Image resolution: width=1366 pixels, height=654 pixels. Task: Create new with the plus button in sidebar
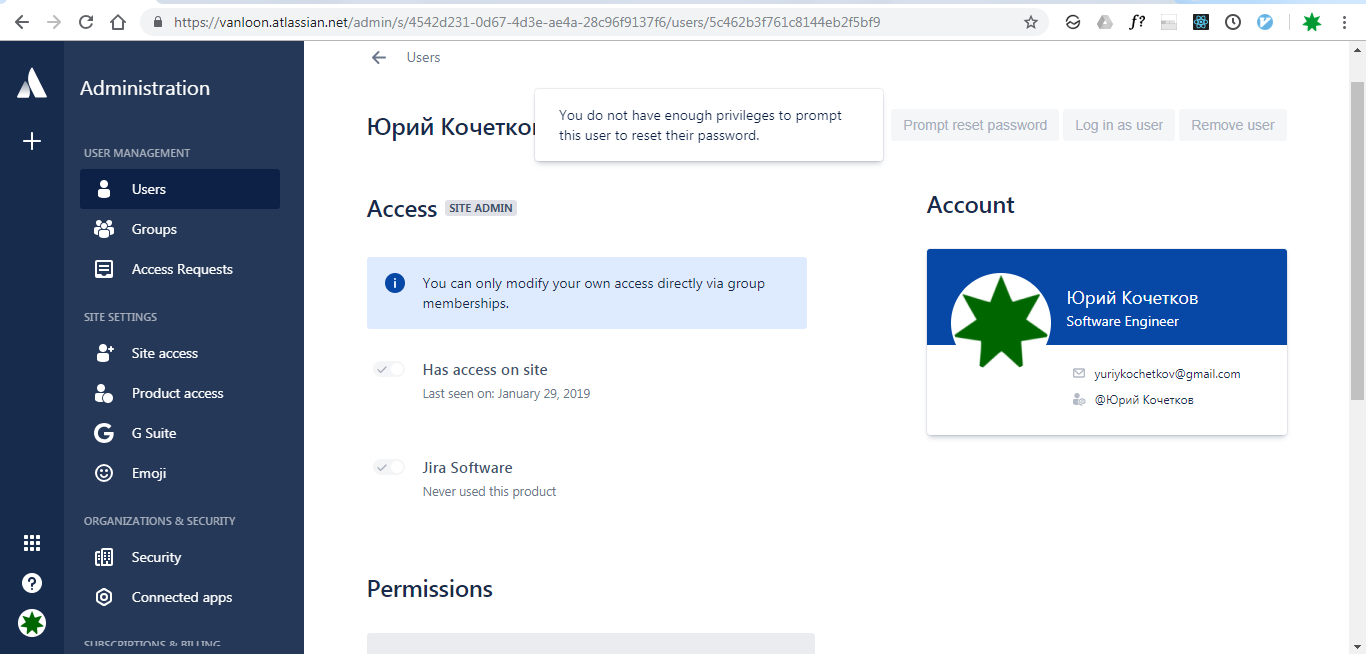[x=32, y=141]
